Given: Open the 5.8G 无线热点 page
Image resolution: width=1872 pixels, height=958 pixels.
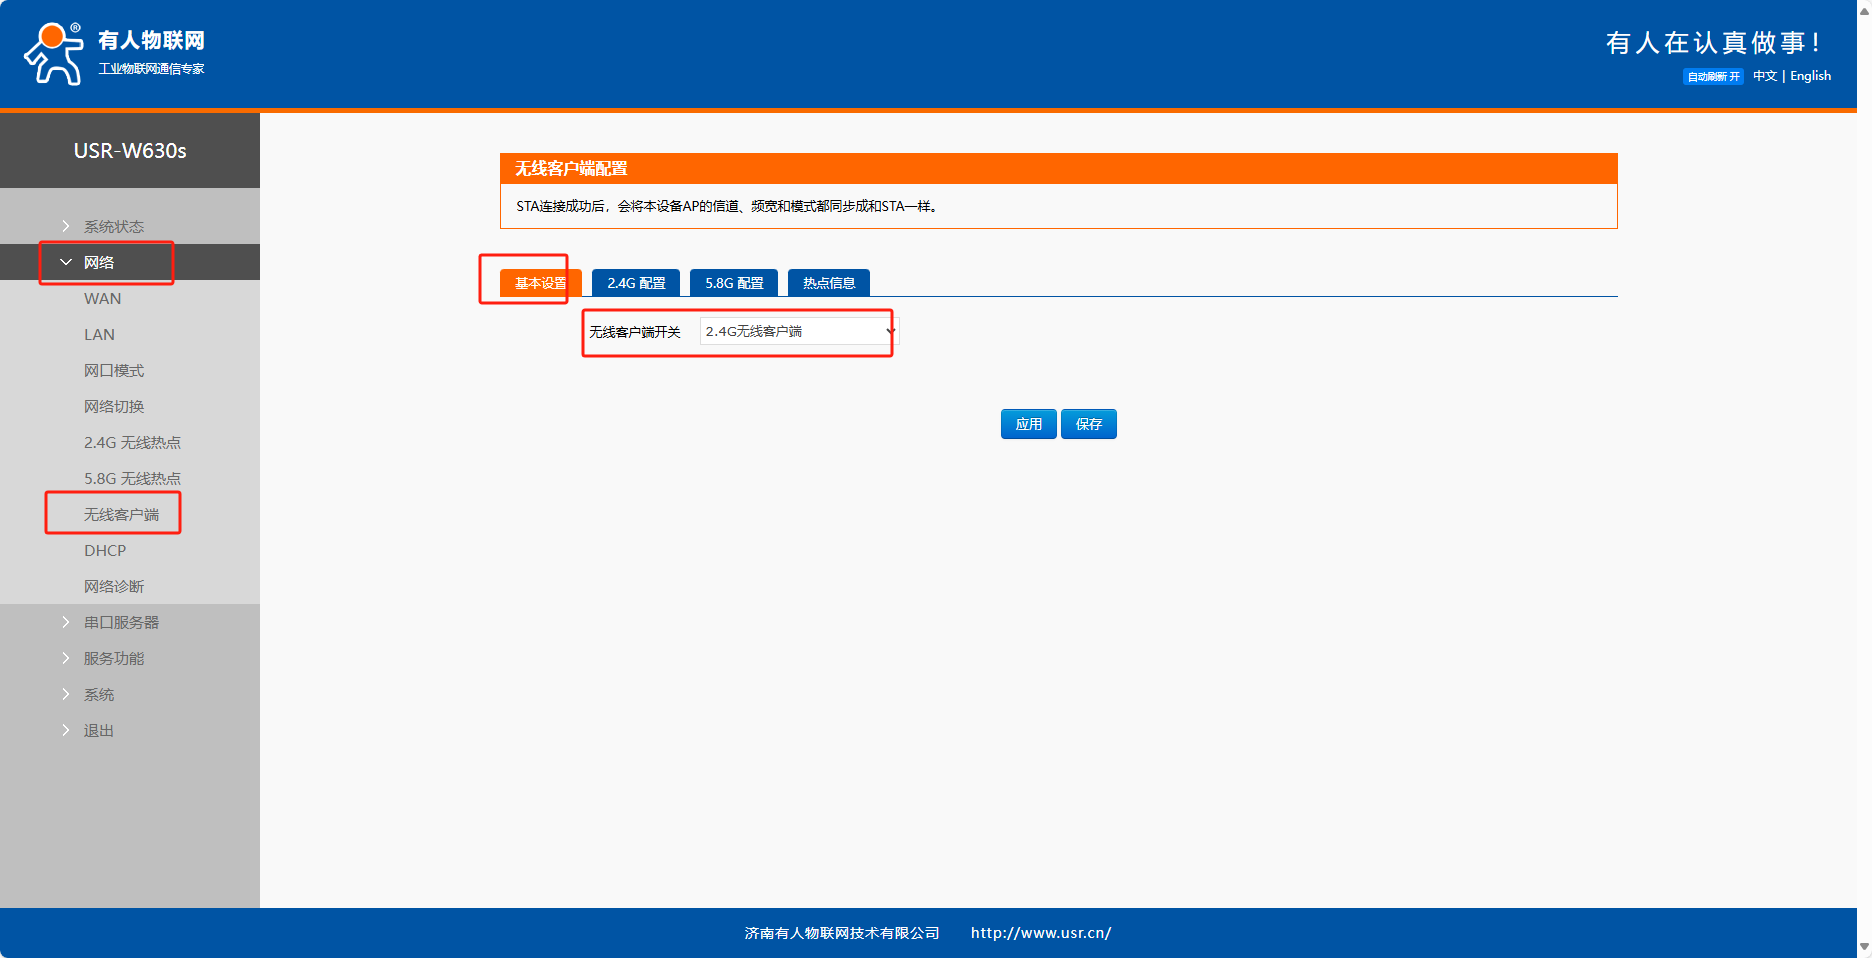Looking at the screenshot, I should click(x=132, y=478).
